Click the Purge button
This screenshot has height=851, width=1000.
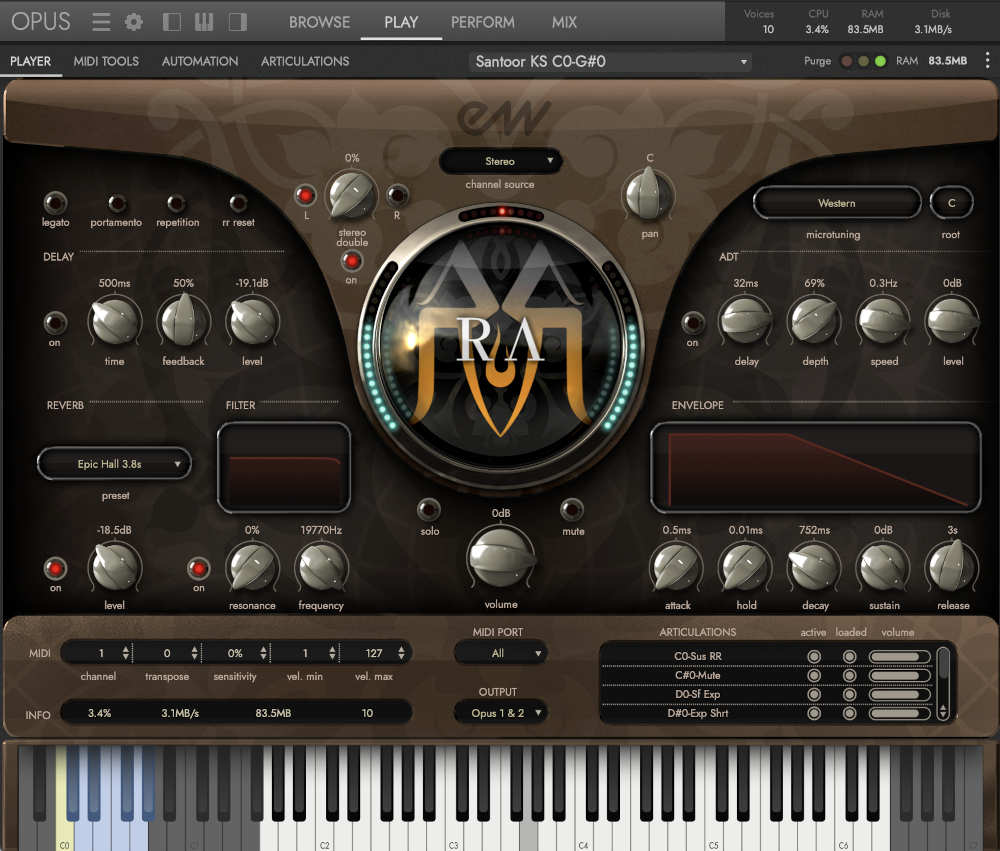click(817, 61)
